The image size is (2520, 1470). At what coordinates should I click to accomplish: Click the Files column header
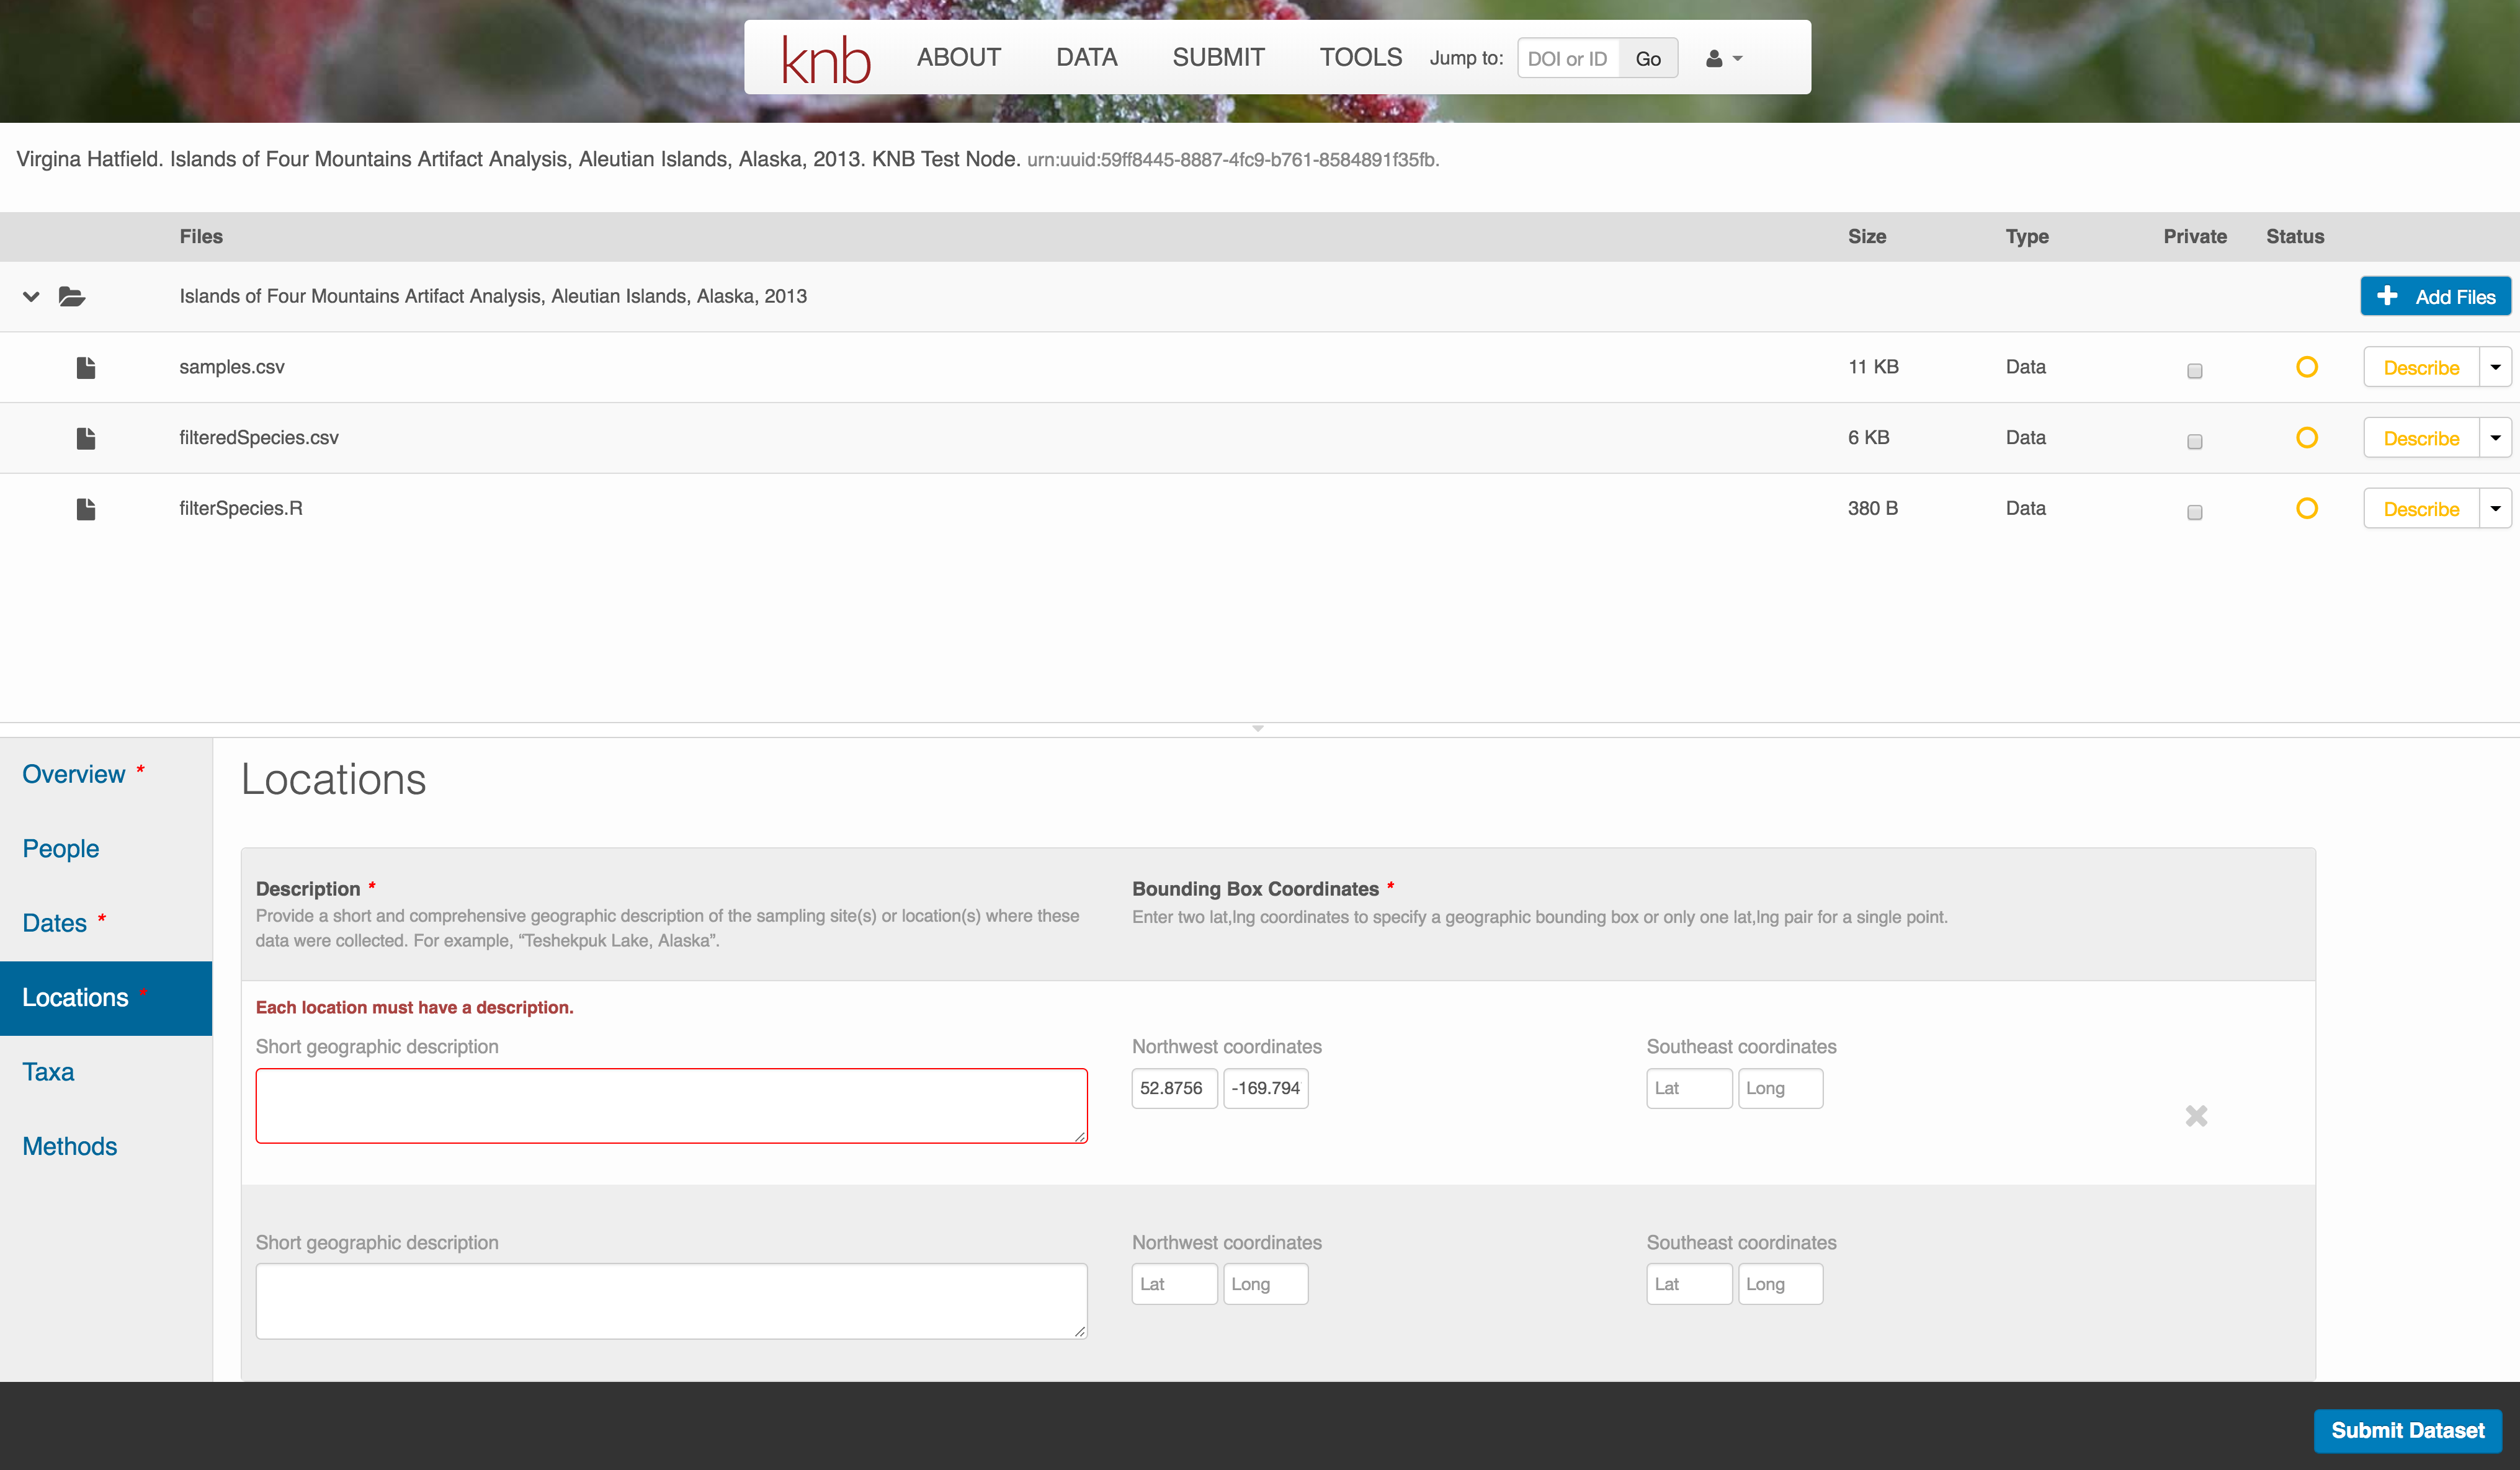201,237
